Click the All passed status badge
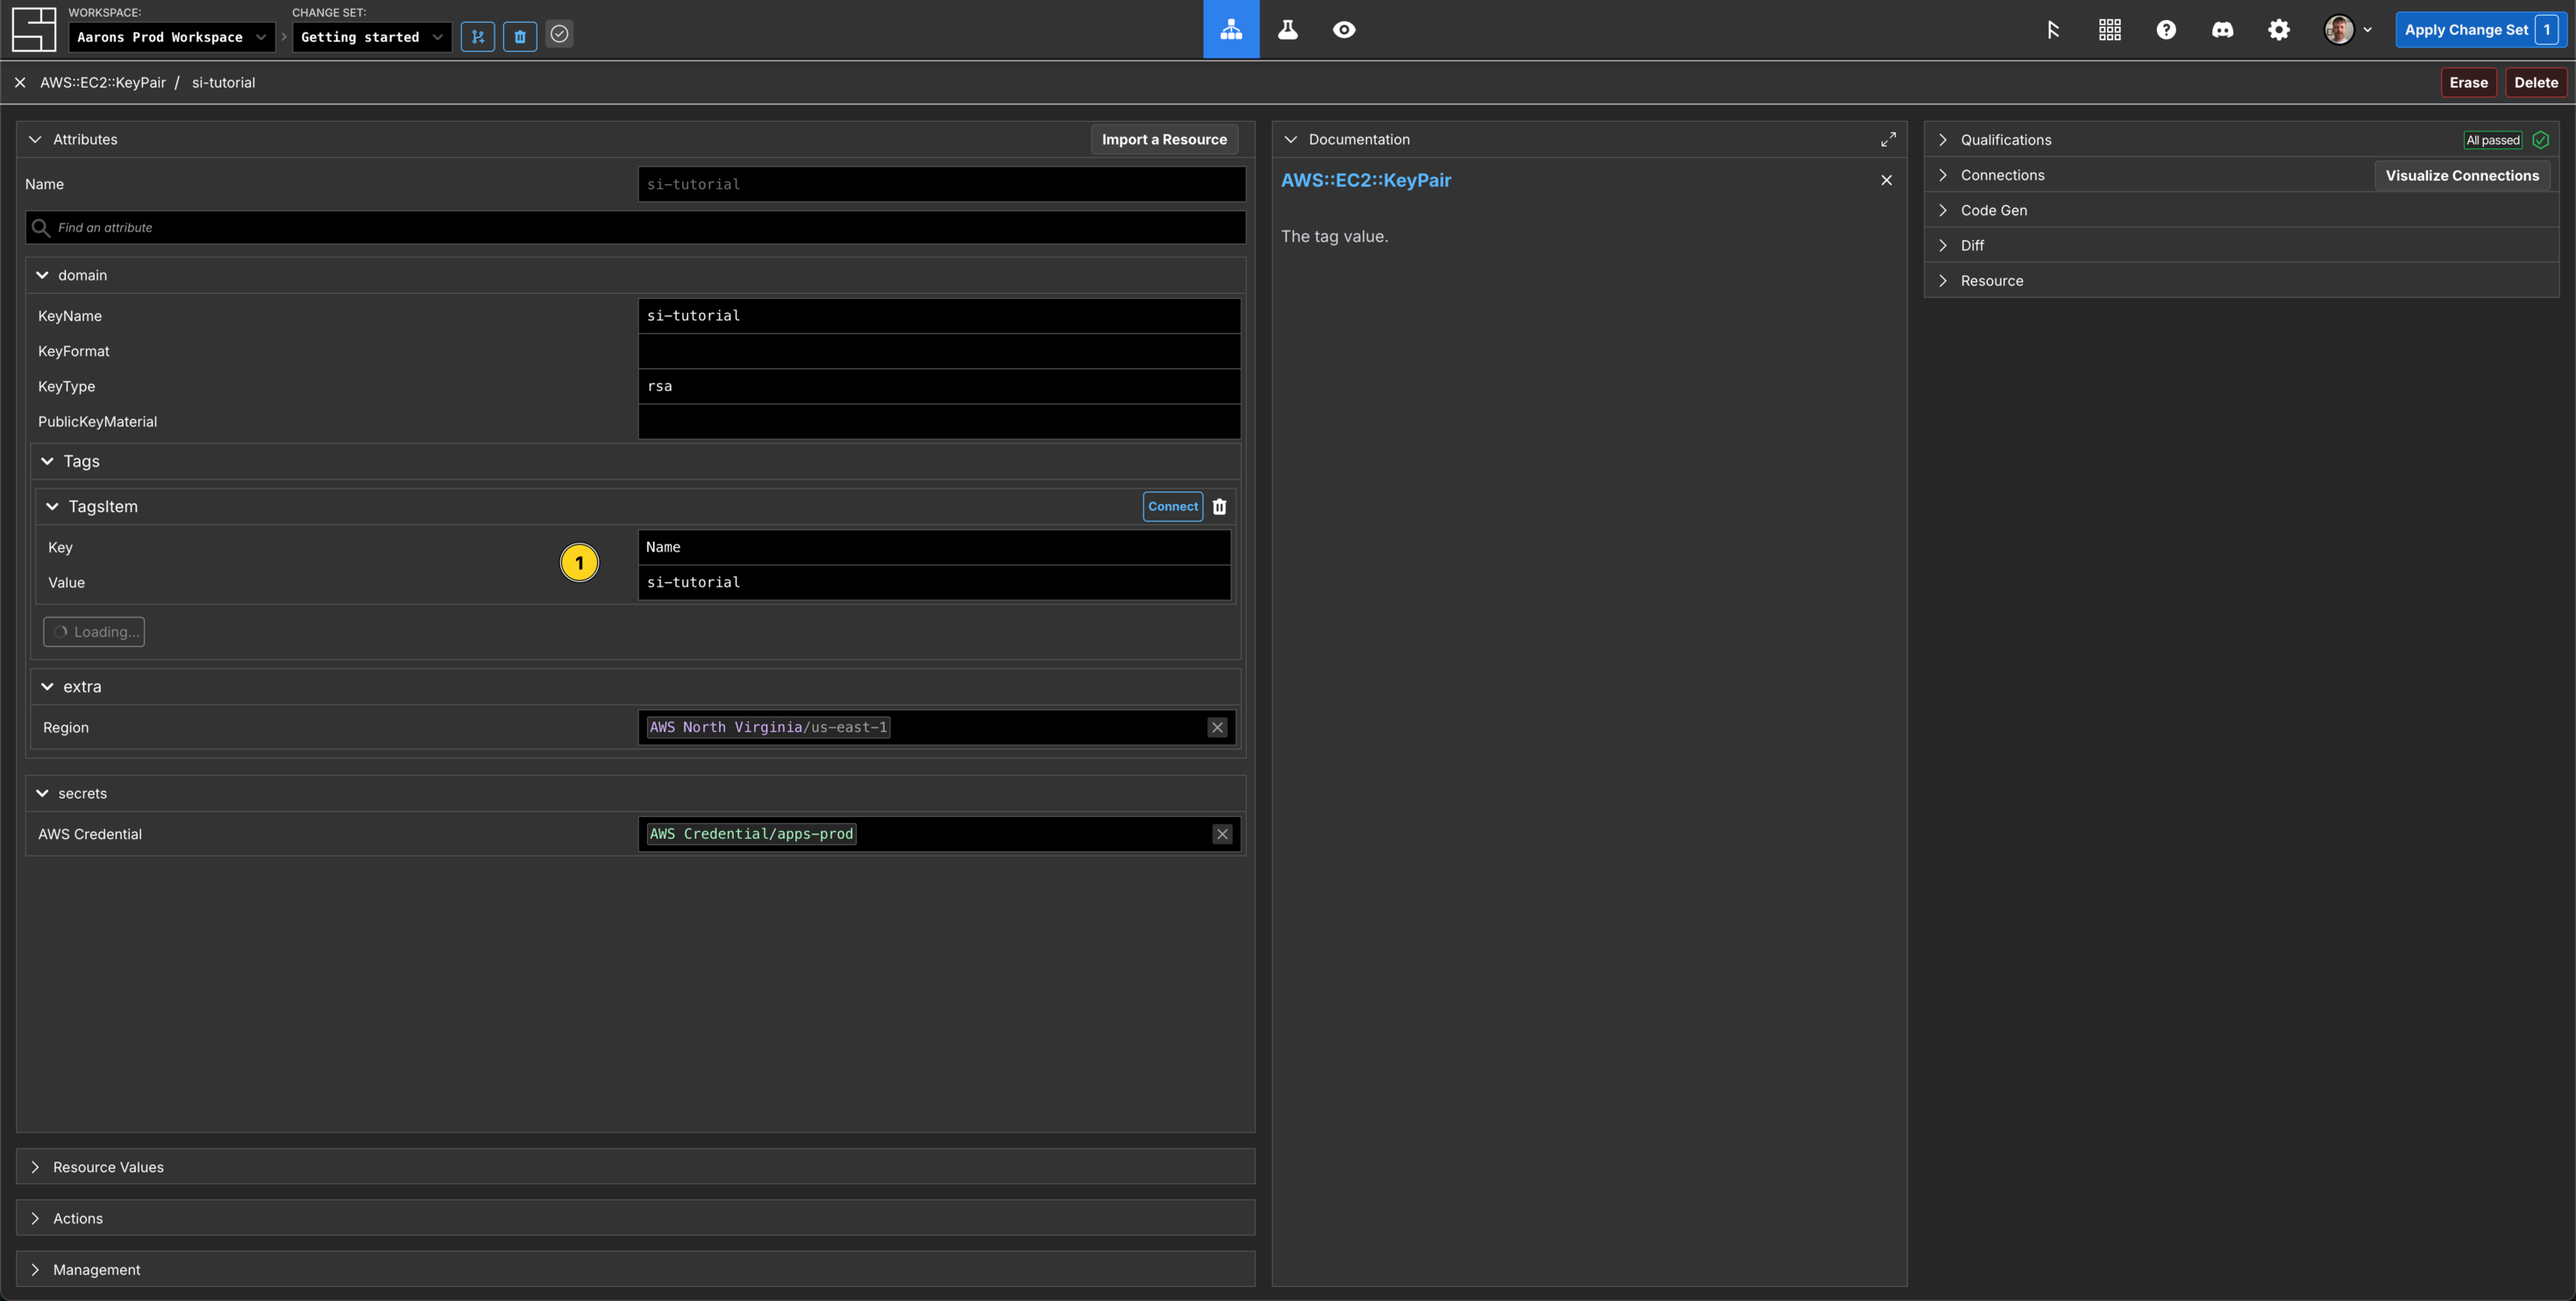Screen dimensions: 2576x1301 point(2492,140)
